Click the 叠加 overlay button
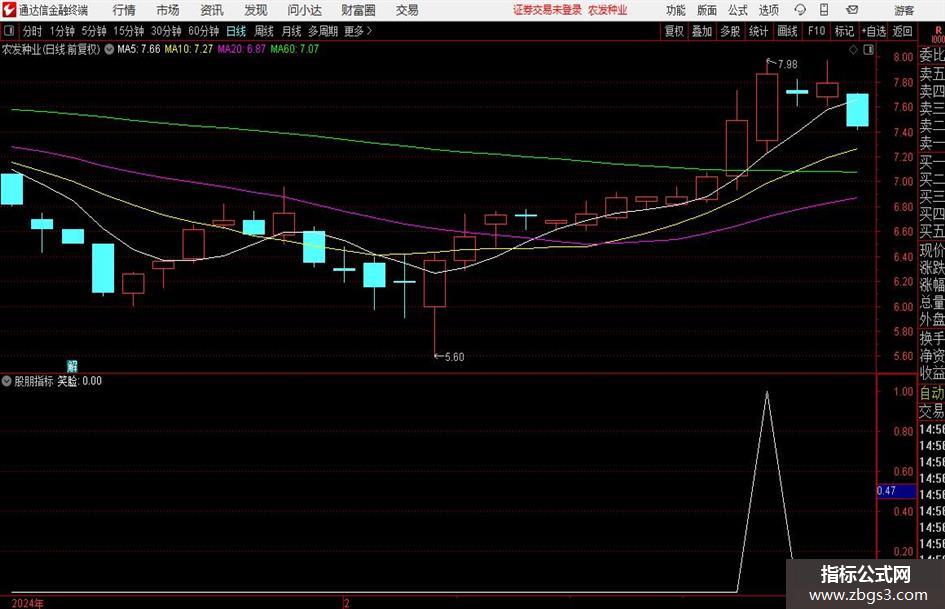 (x=702, y=31)
